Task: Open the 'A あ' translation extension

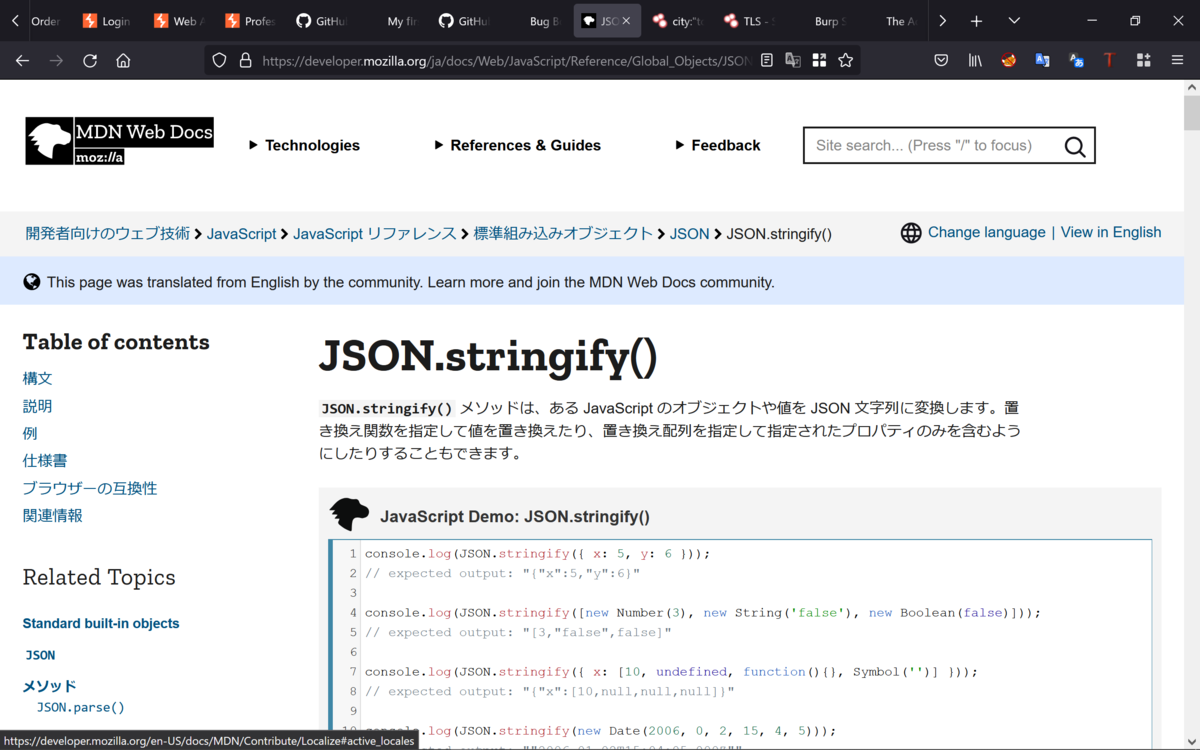Action: coord(1076,60)
